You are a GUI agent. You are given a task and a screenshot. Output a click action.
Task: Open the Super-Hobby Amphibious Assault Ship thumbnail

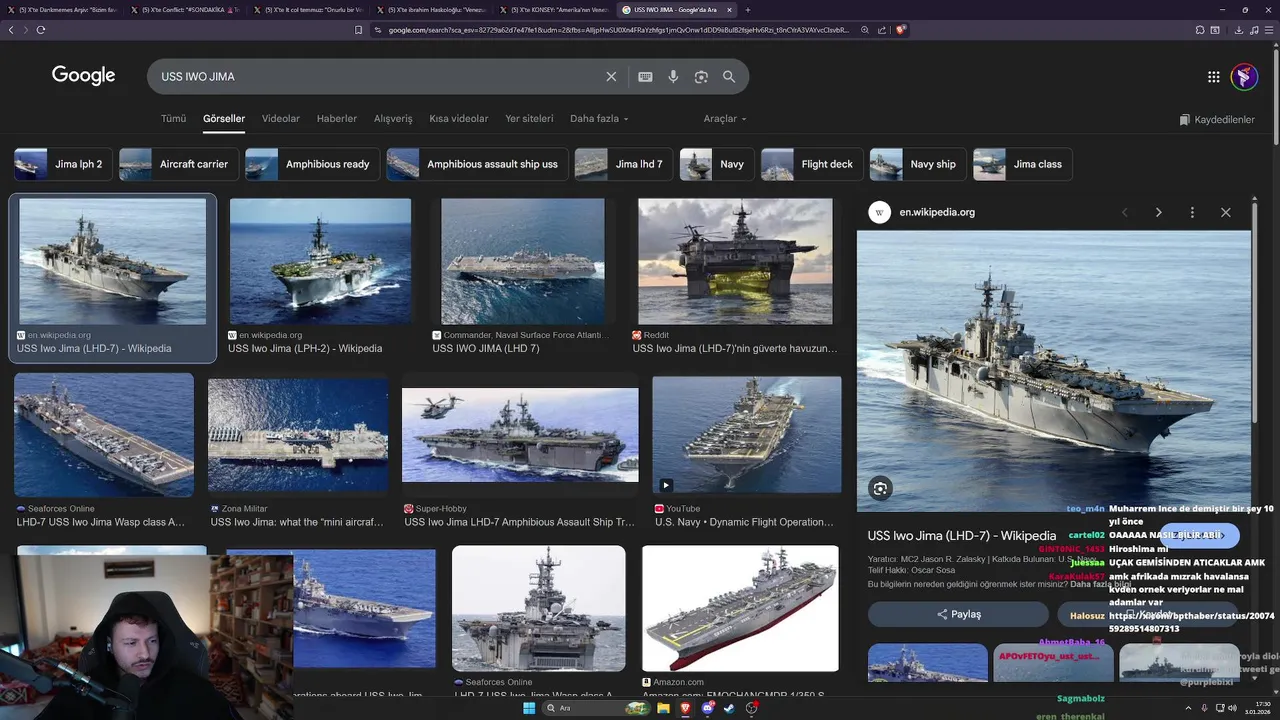[520, 435]
